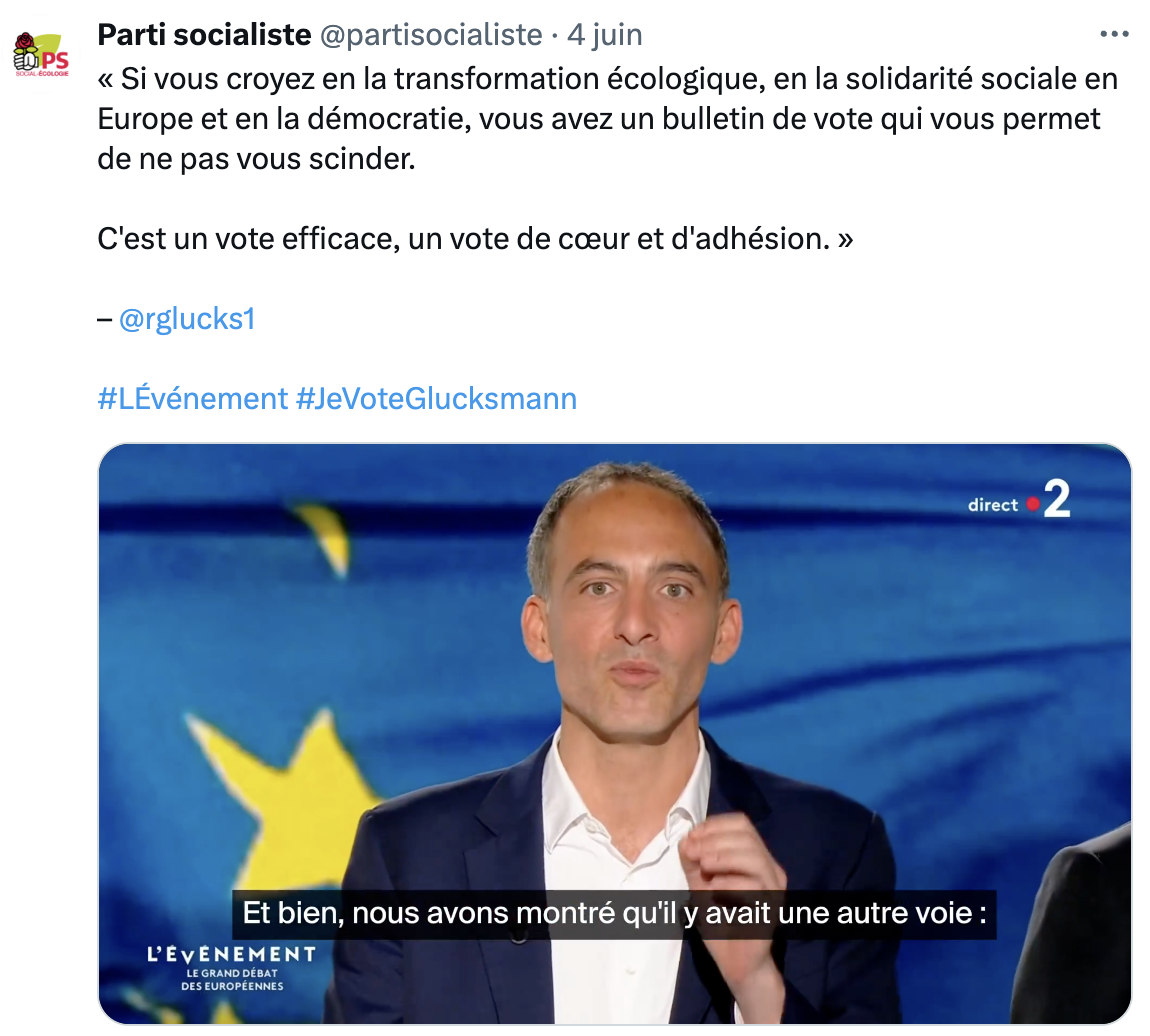The width and height of the screenshot is (1150, 1036).
Task: Open the tweet via the '4 juin' timestamp
Action: [605, 34]
